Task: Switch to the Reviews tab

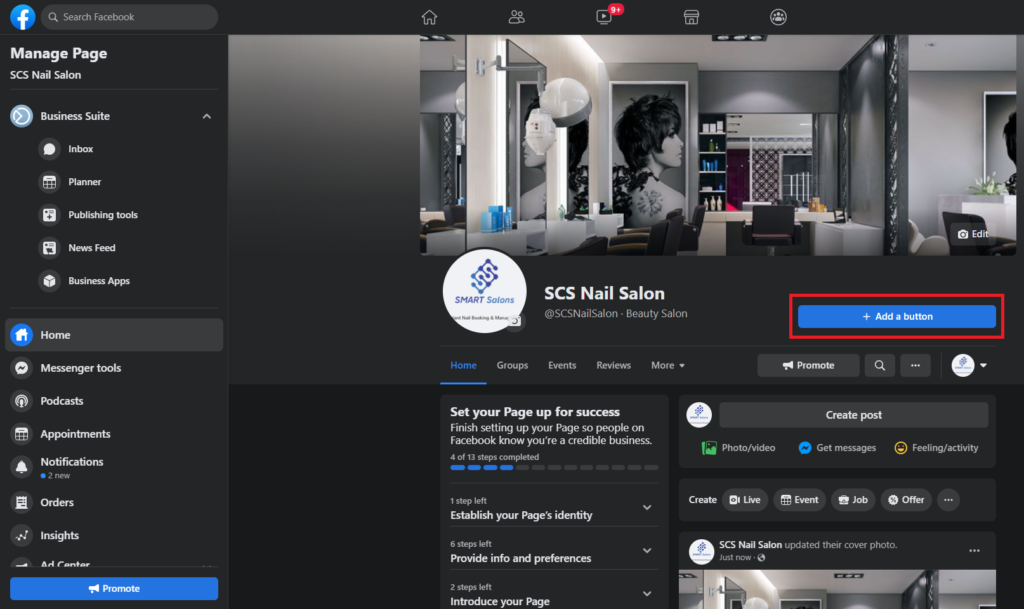Action: [613, 366]
